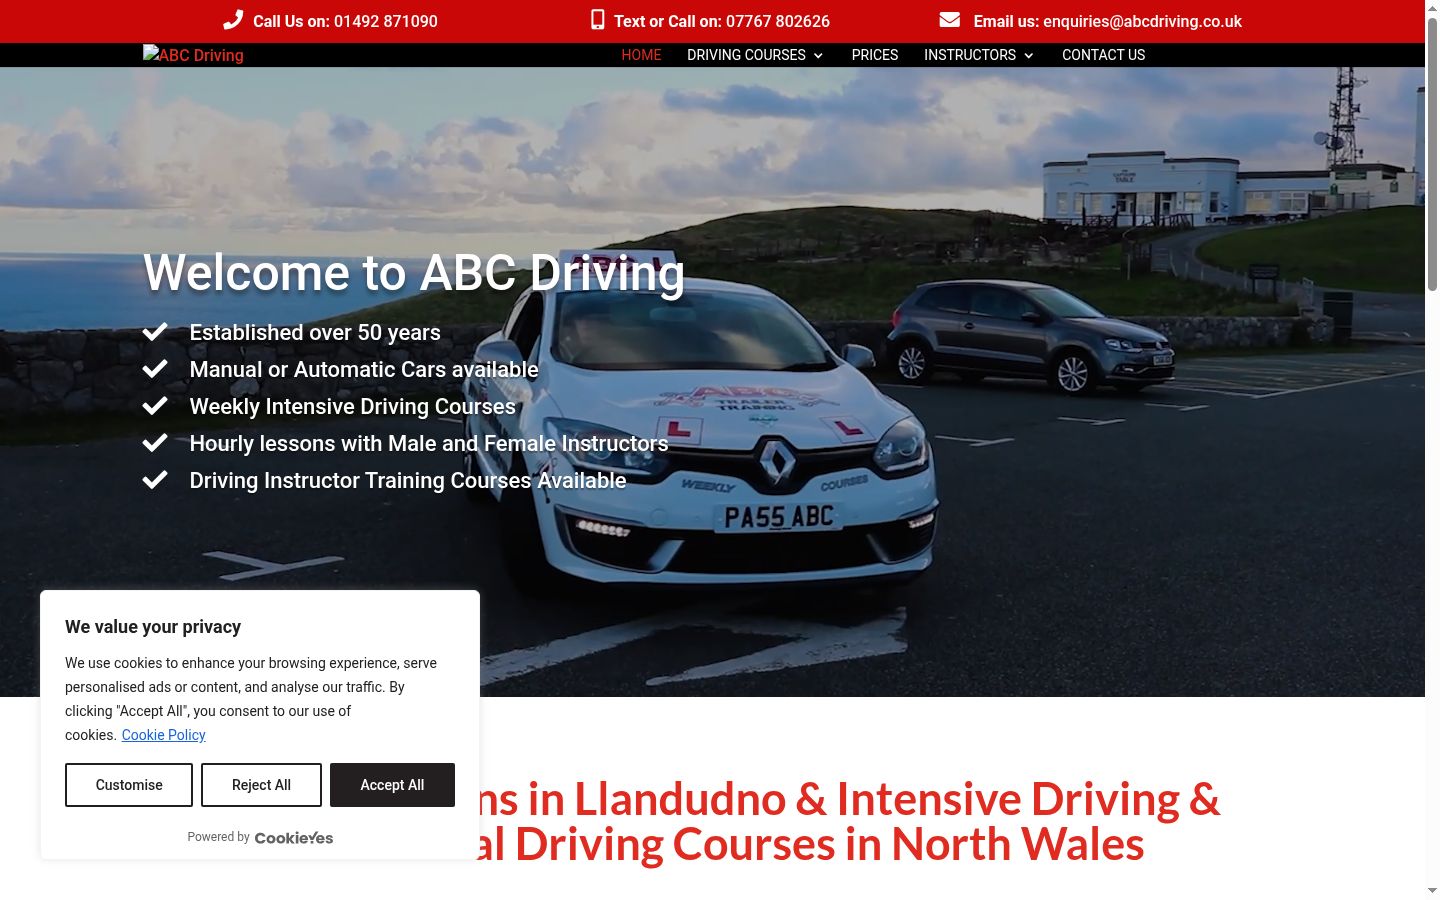Click the Powered by label
The image size is (1440, 900).
click(x=218, y=837)
